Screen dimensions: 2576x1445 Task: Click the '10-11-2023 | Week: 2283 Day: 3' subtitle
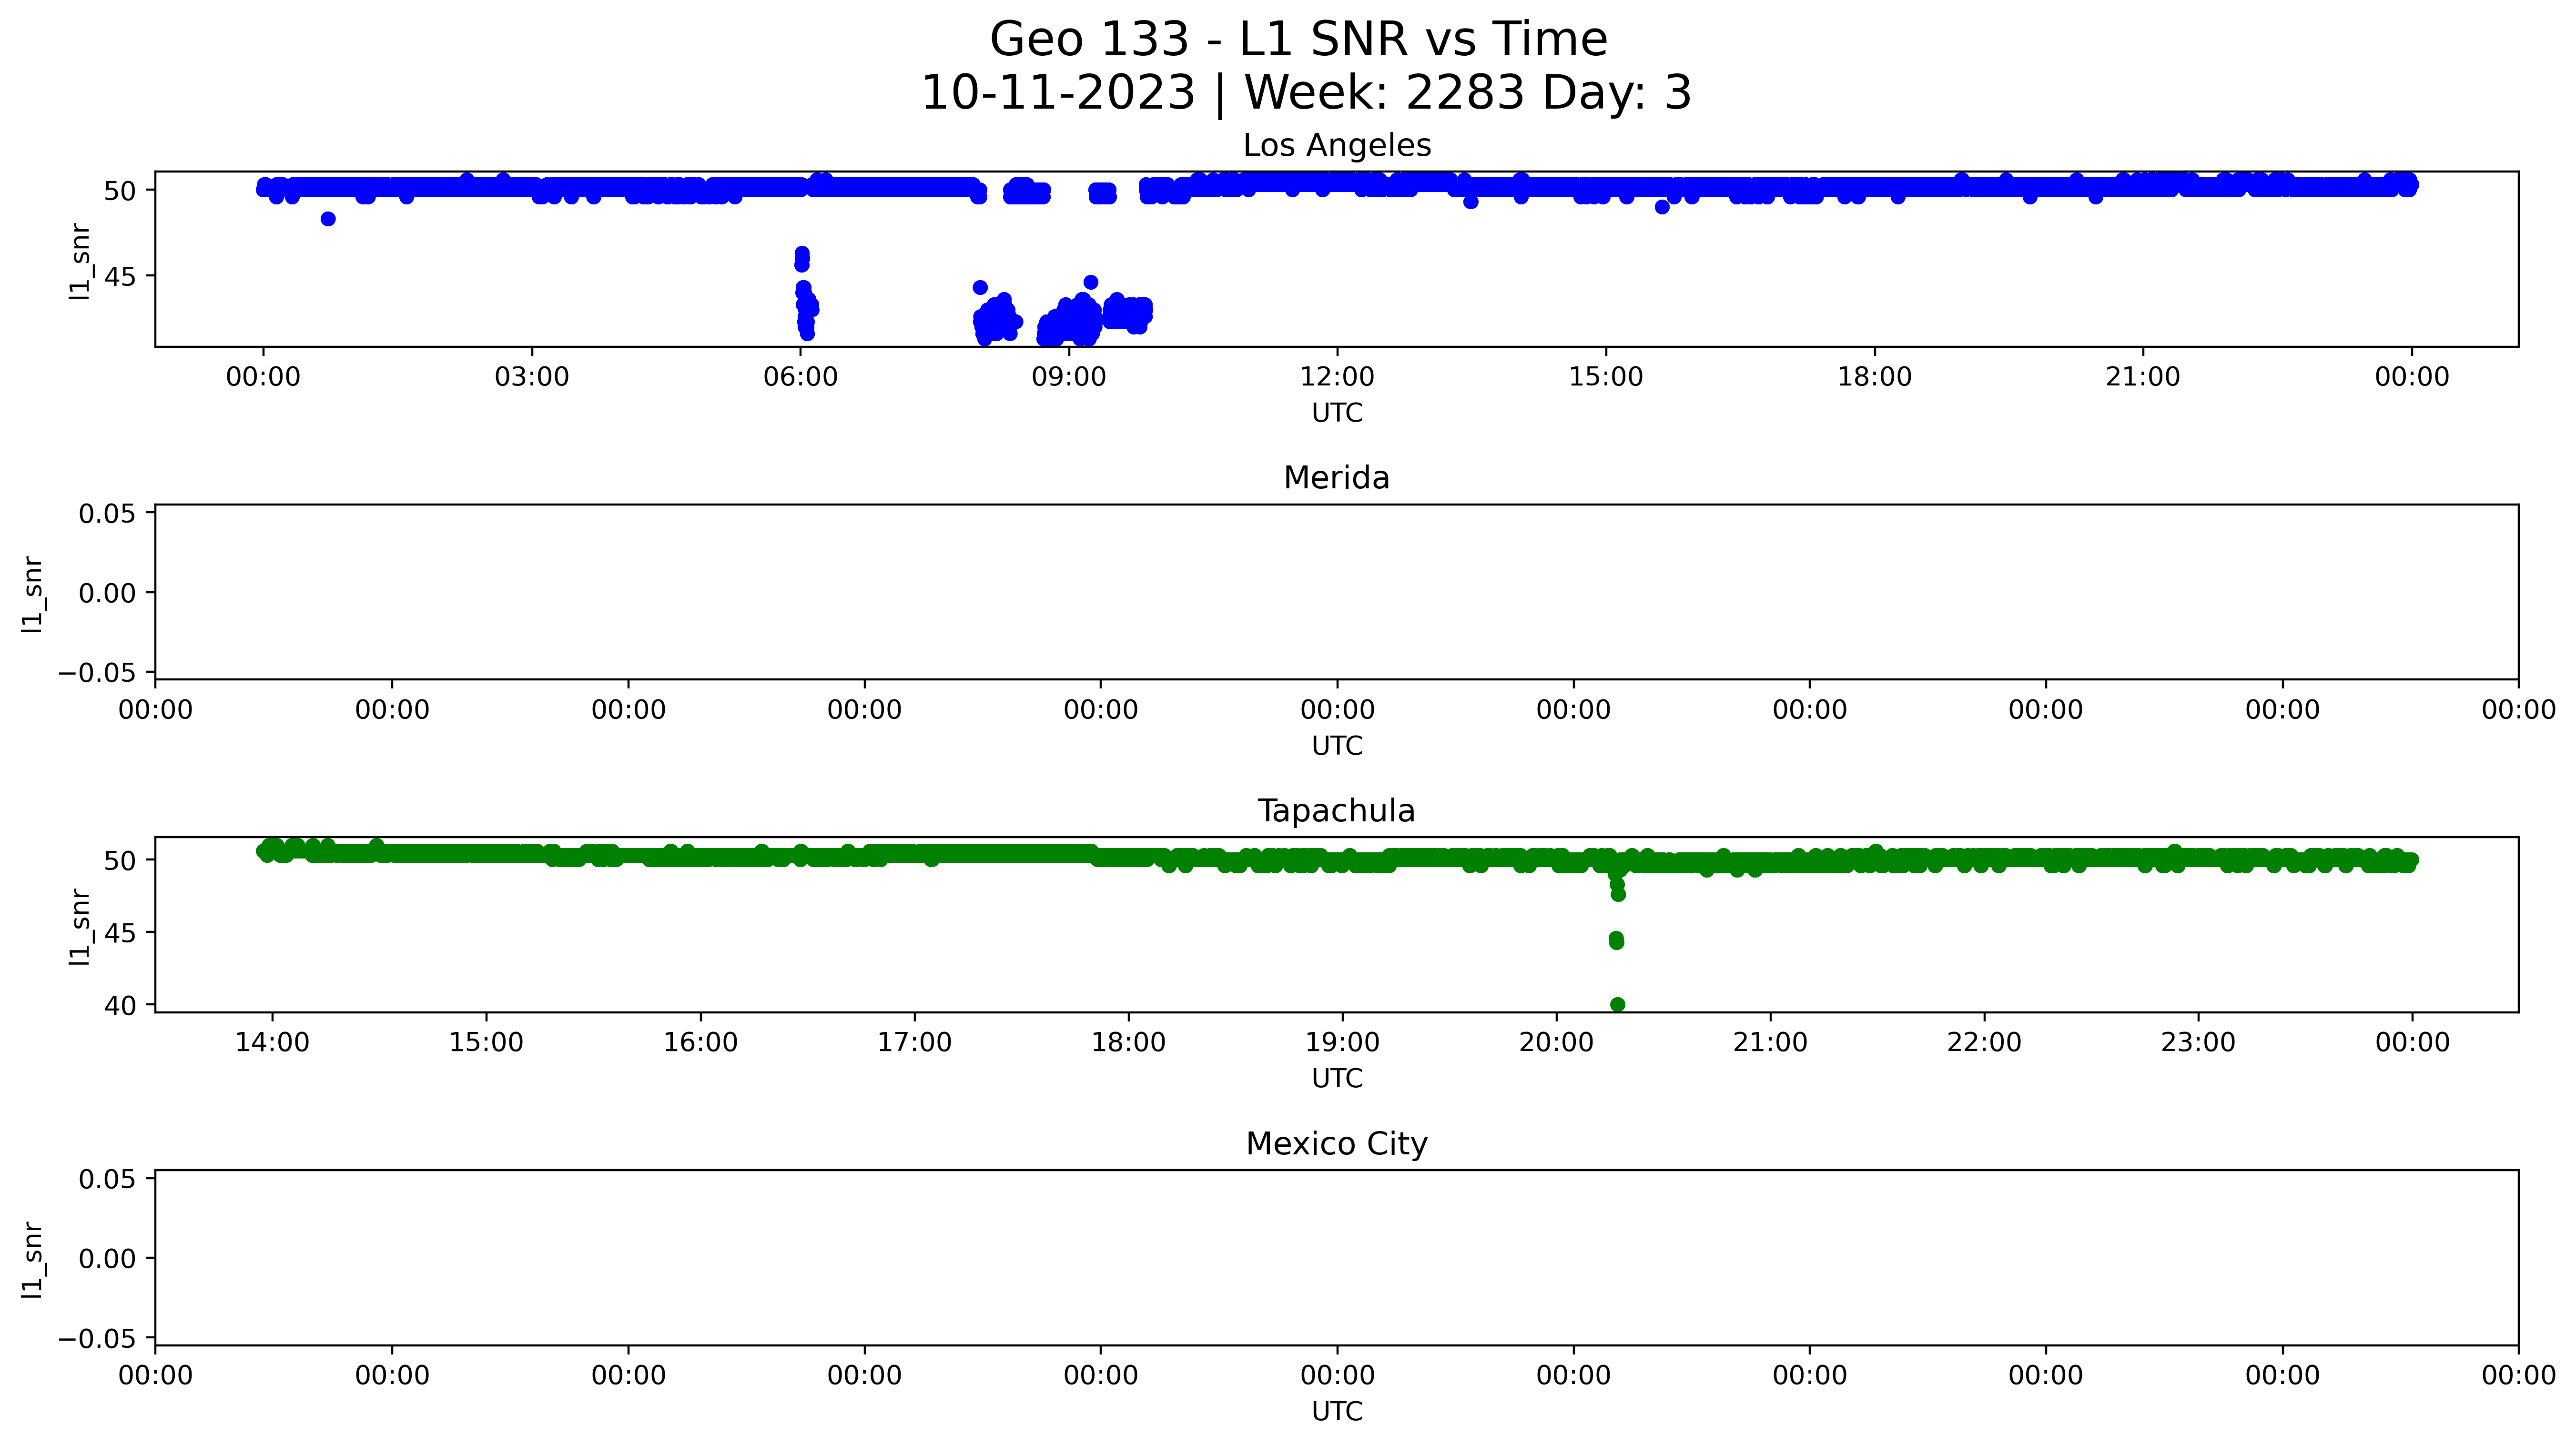click(1306, 93)
